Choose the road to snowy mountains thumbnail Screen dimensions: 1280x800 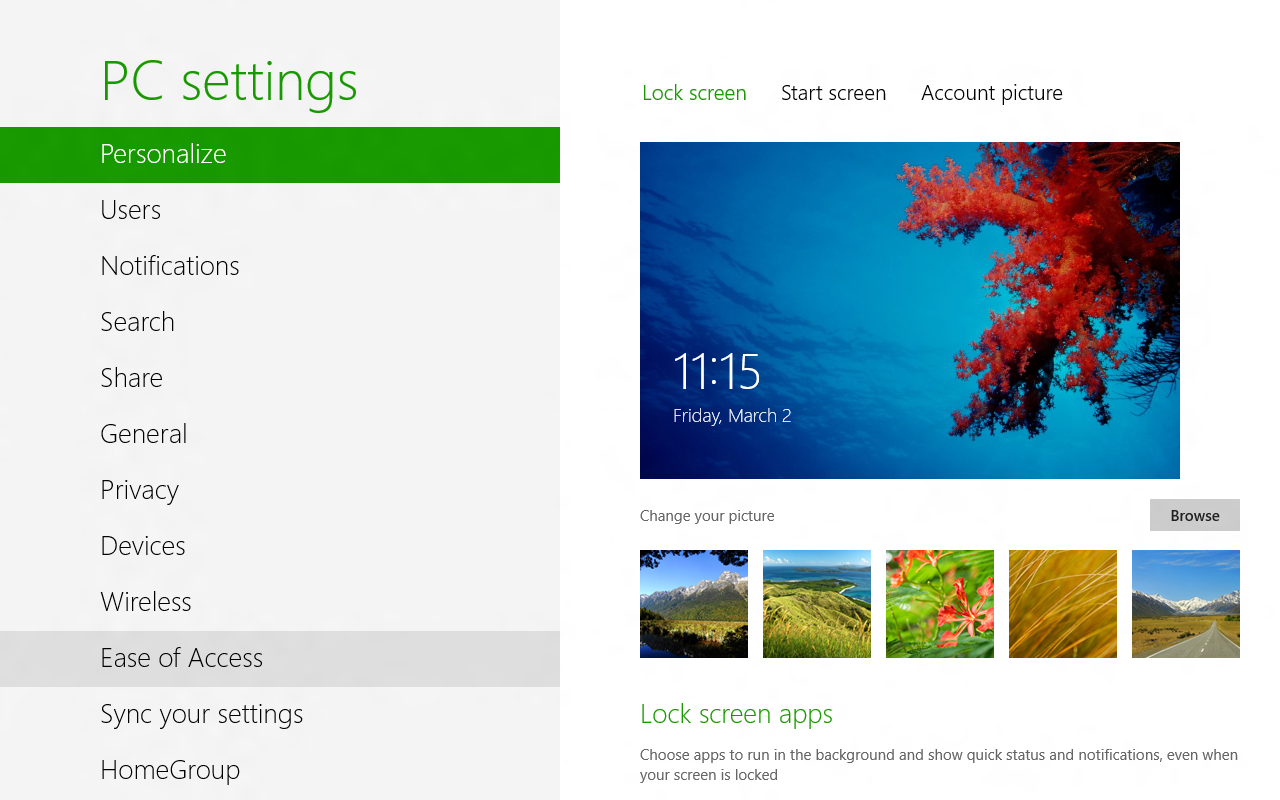[x=1185, y=604]
